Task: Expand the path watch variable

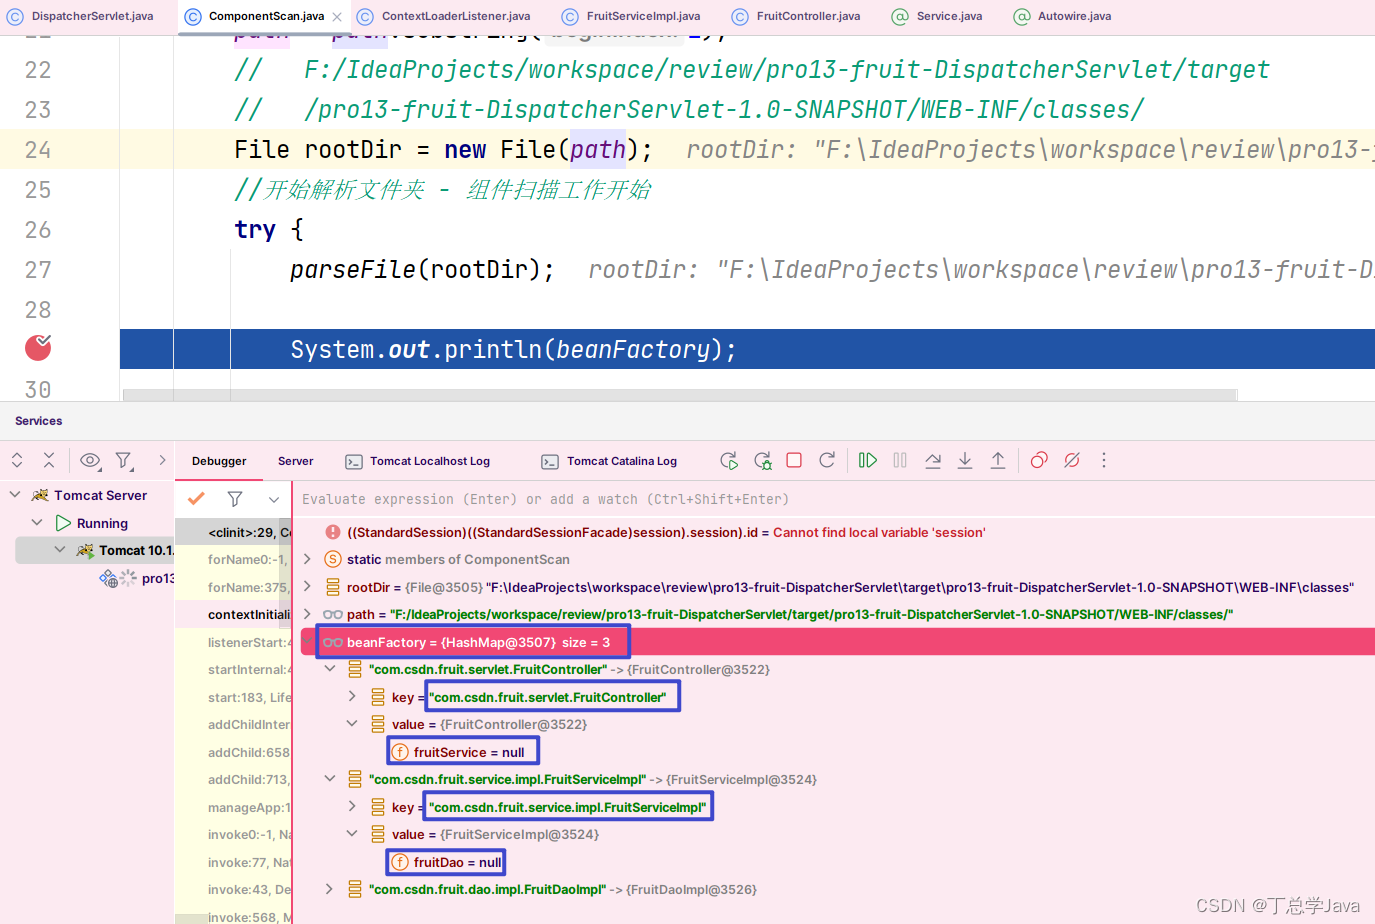Action: (308, 614)
